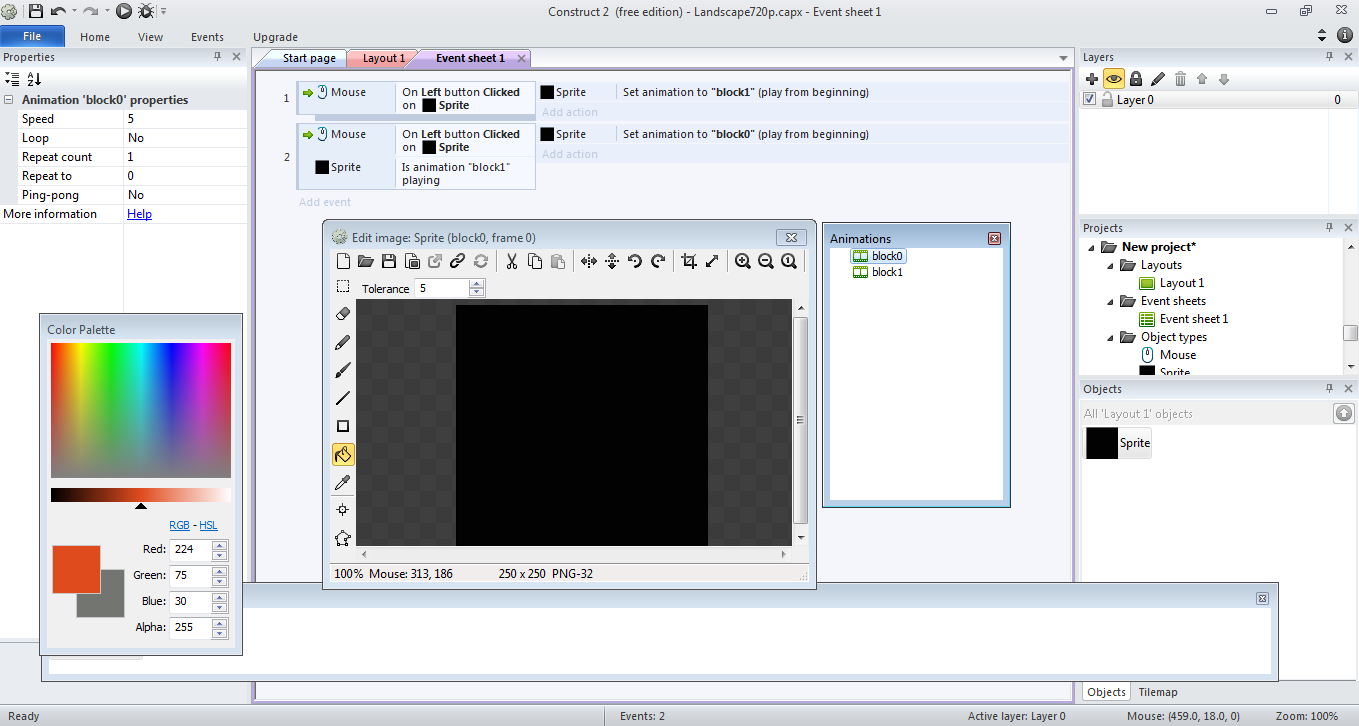
Task: Select the orange primary color swatch
Action: tap(76, 569)
